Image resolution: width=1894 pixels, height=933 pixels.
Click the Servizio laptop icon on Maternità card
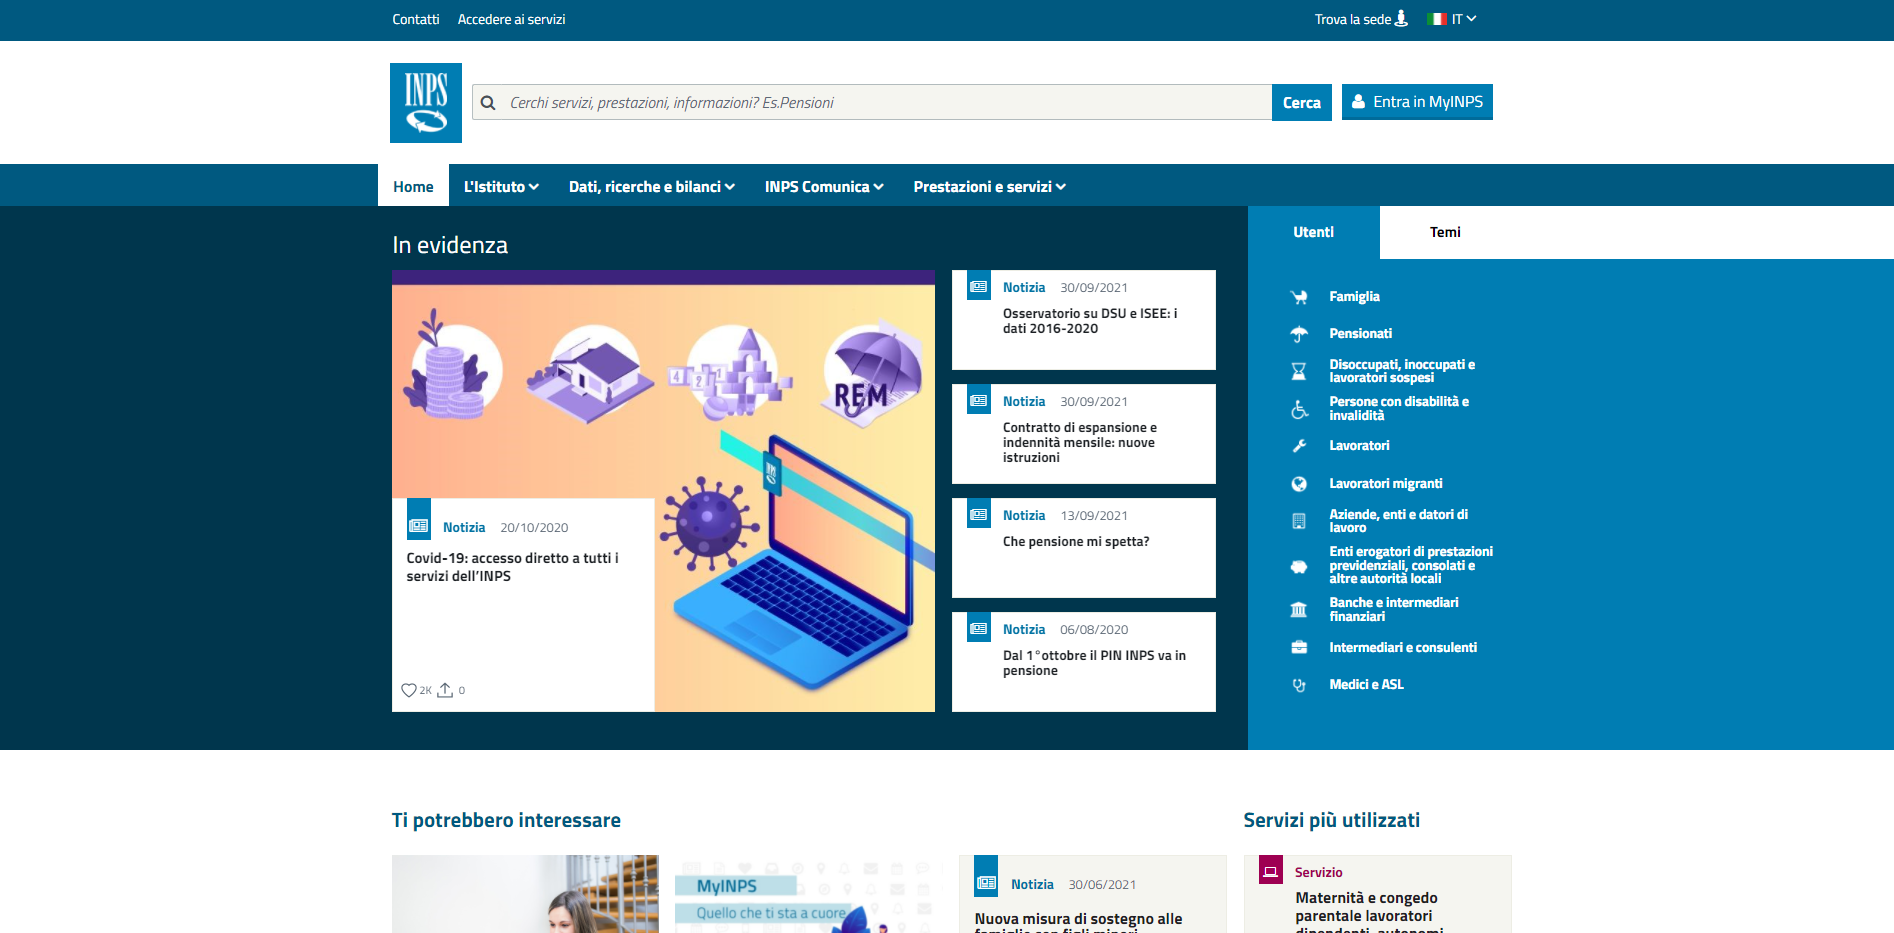point(1271,871)
